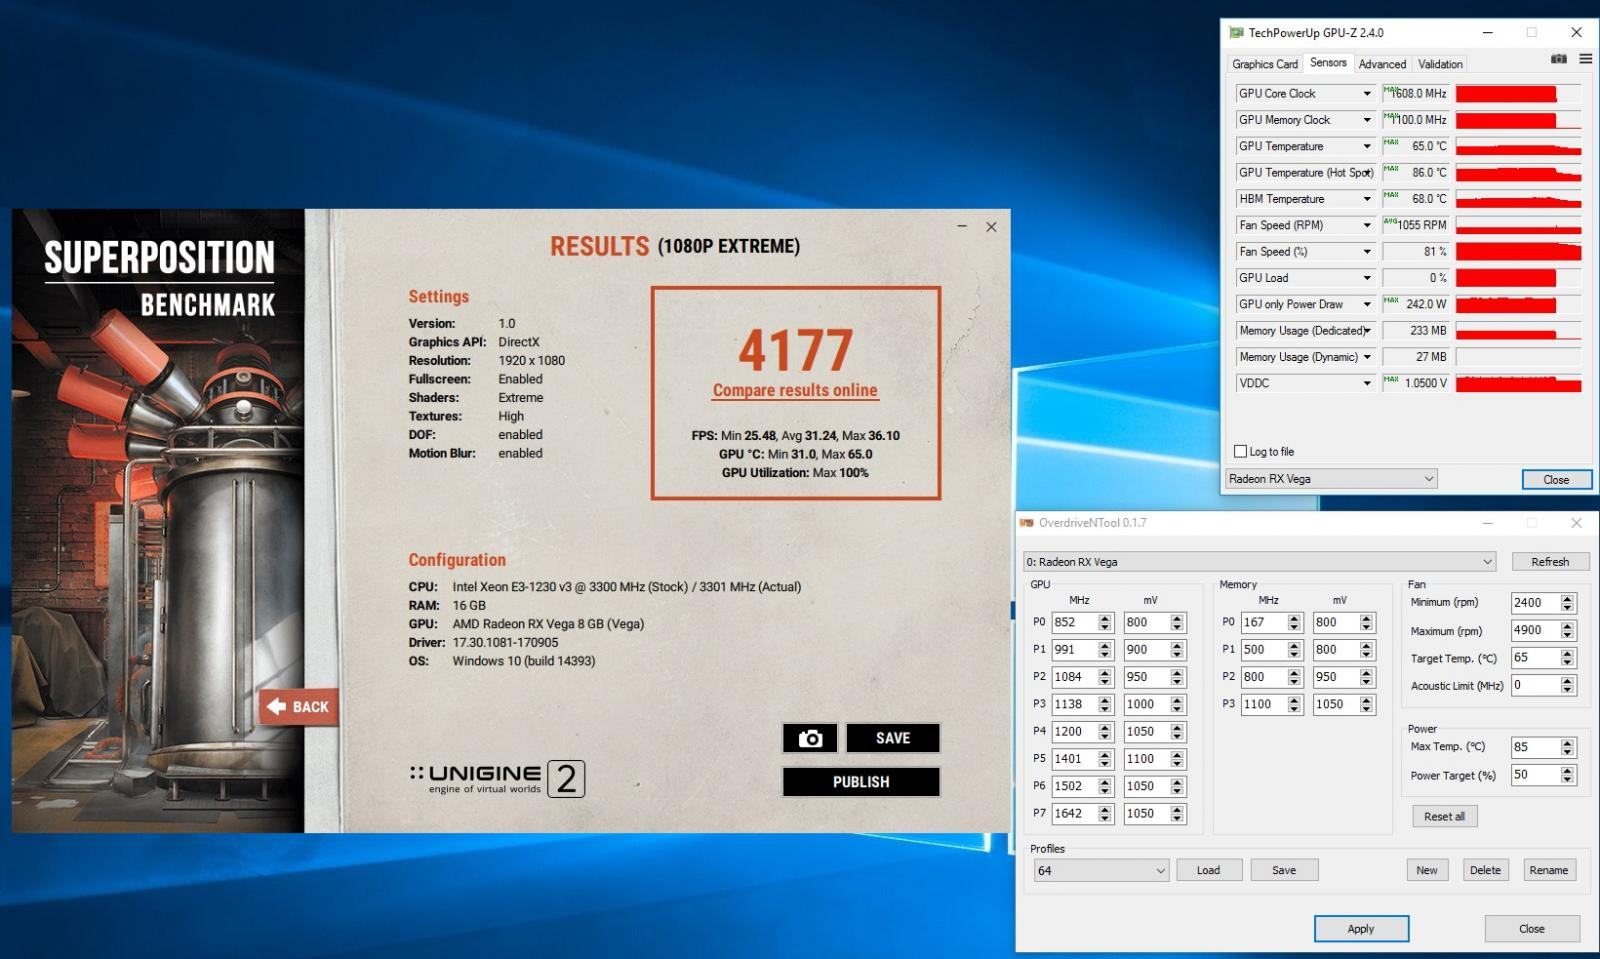Screen dimensions: 1600x959
Task: Click the screenshot camera icon in Superposition
Action: [x=810, y=738]
